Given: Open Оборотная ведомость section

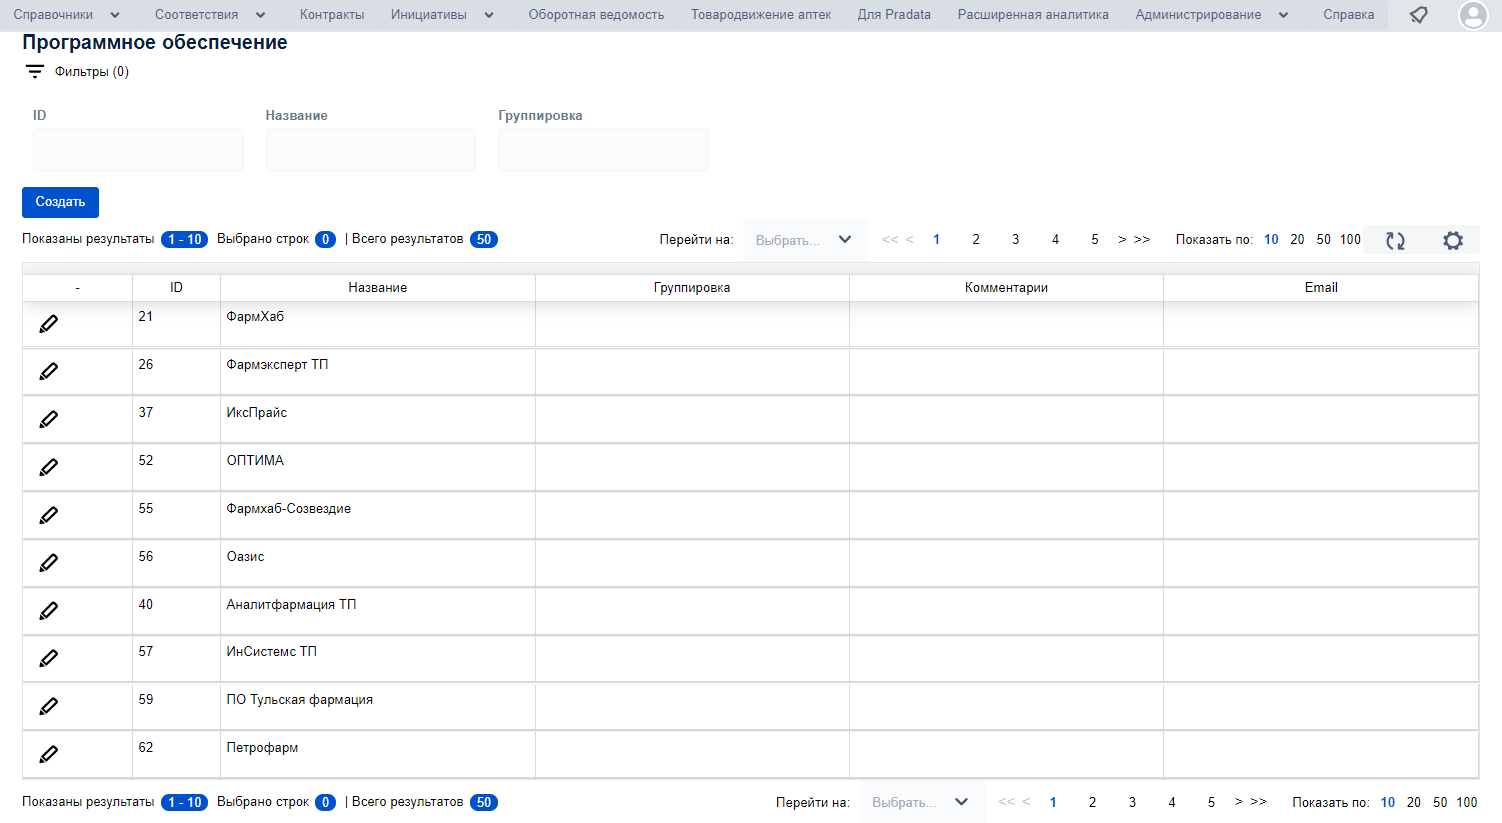Looking at the screenshot, I should point(596,15).
